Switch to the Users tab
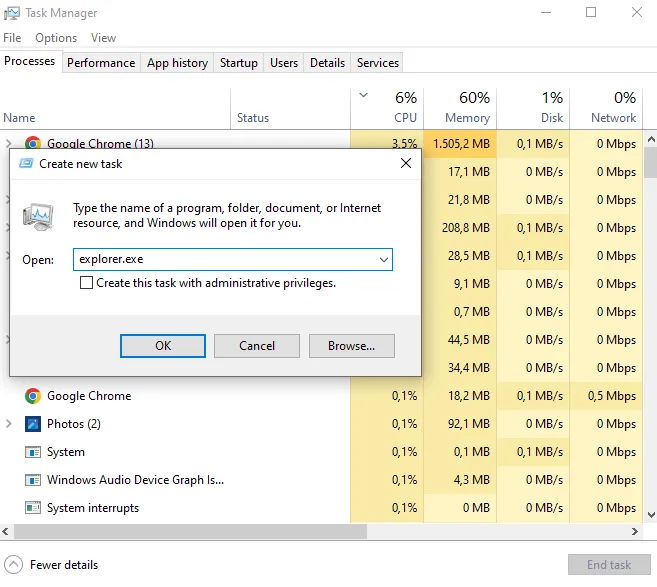The image size is (657, 587). click(x=284, y=63)
